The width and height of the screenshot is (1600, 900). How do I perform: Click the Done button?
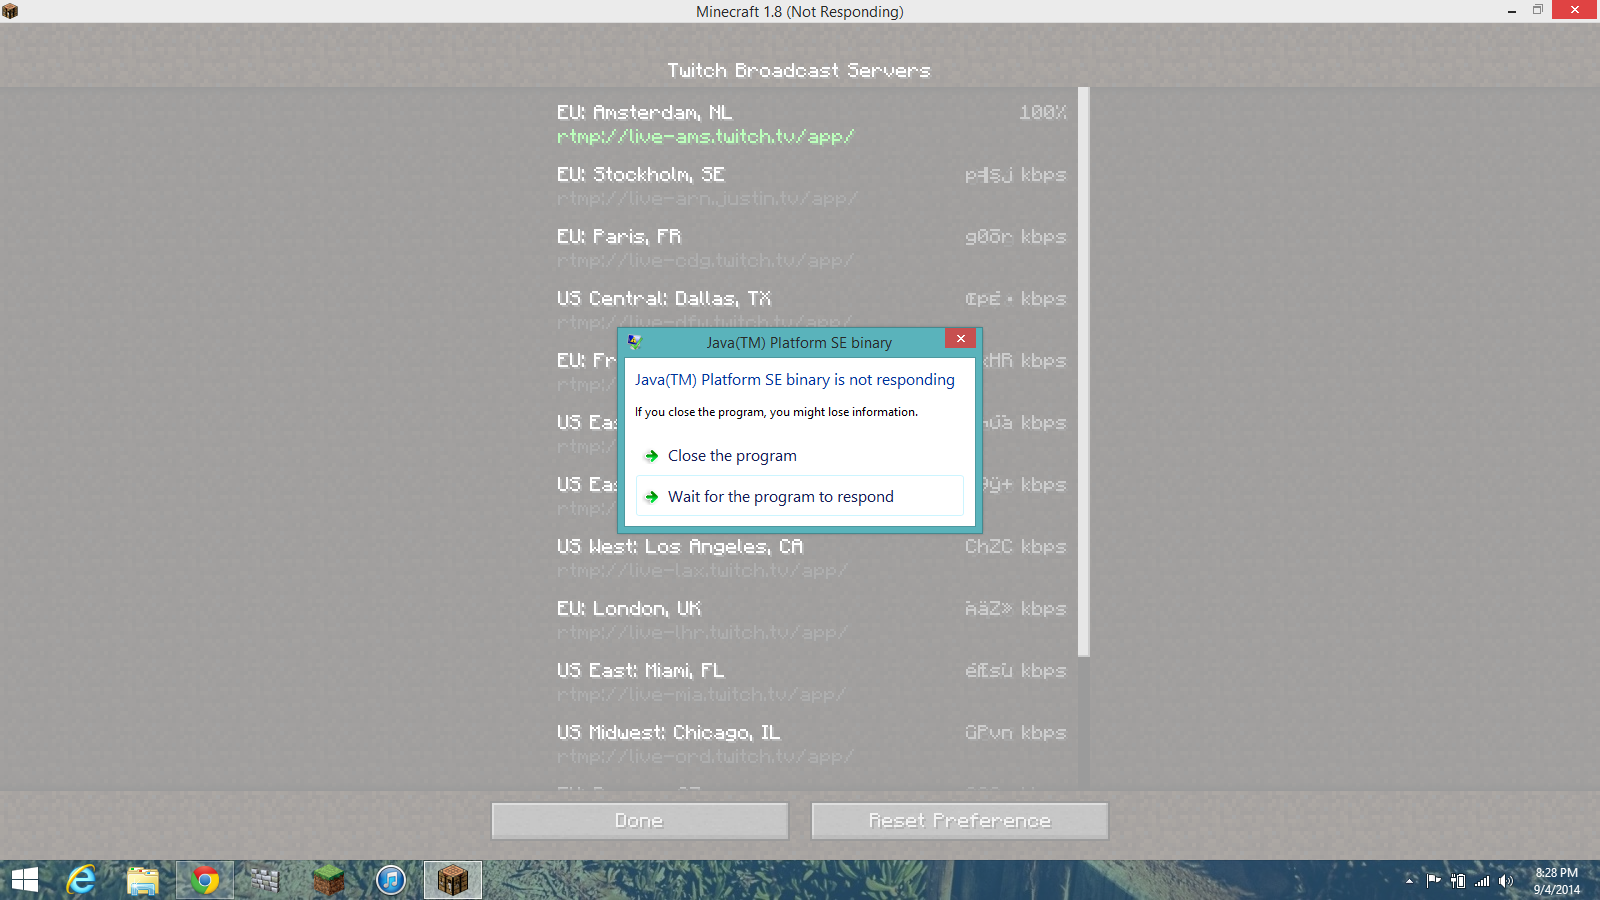pos(640,821)
